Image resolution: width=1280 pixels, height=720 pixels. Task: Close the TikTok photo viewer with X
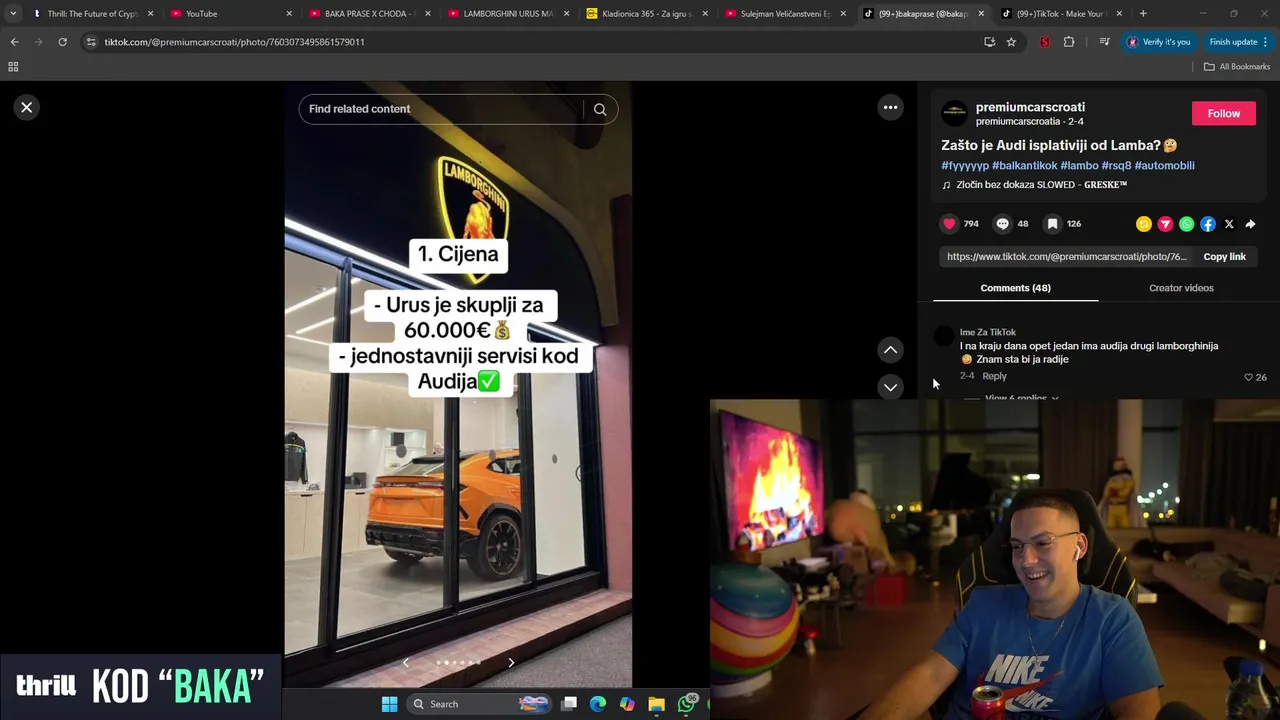click(x=27, y=107)
